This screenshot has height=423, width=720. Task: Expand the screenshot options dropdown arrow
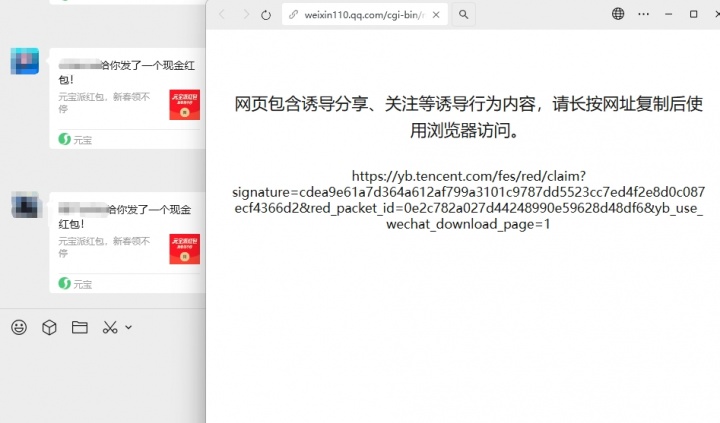pos(129,327)
